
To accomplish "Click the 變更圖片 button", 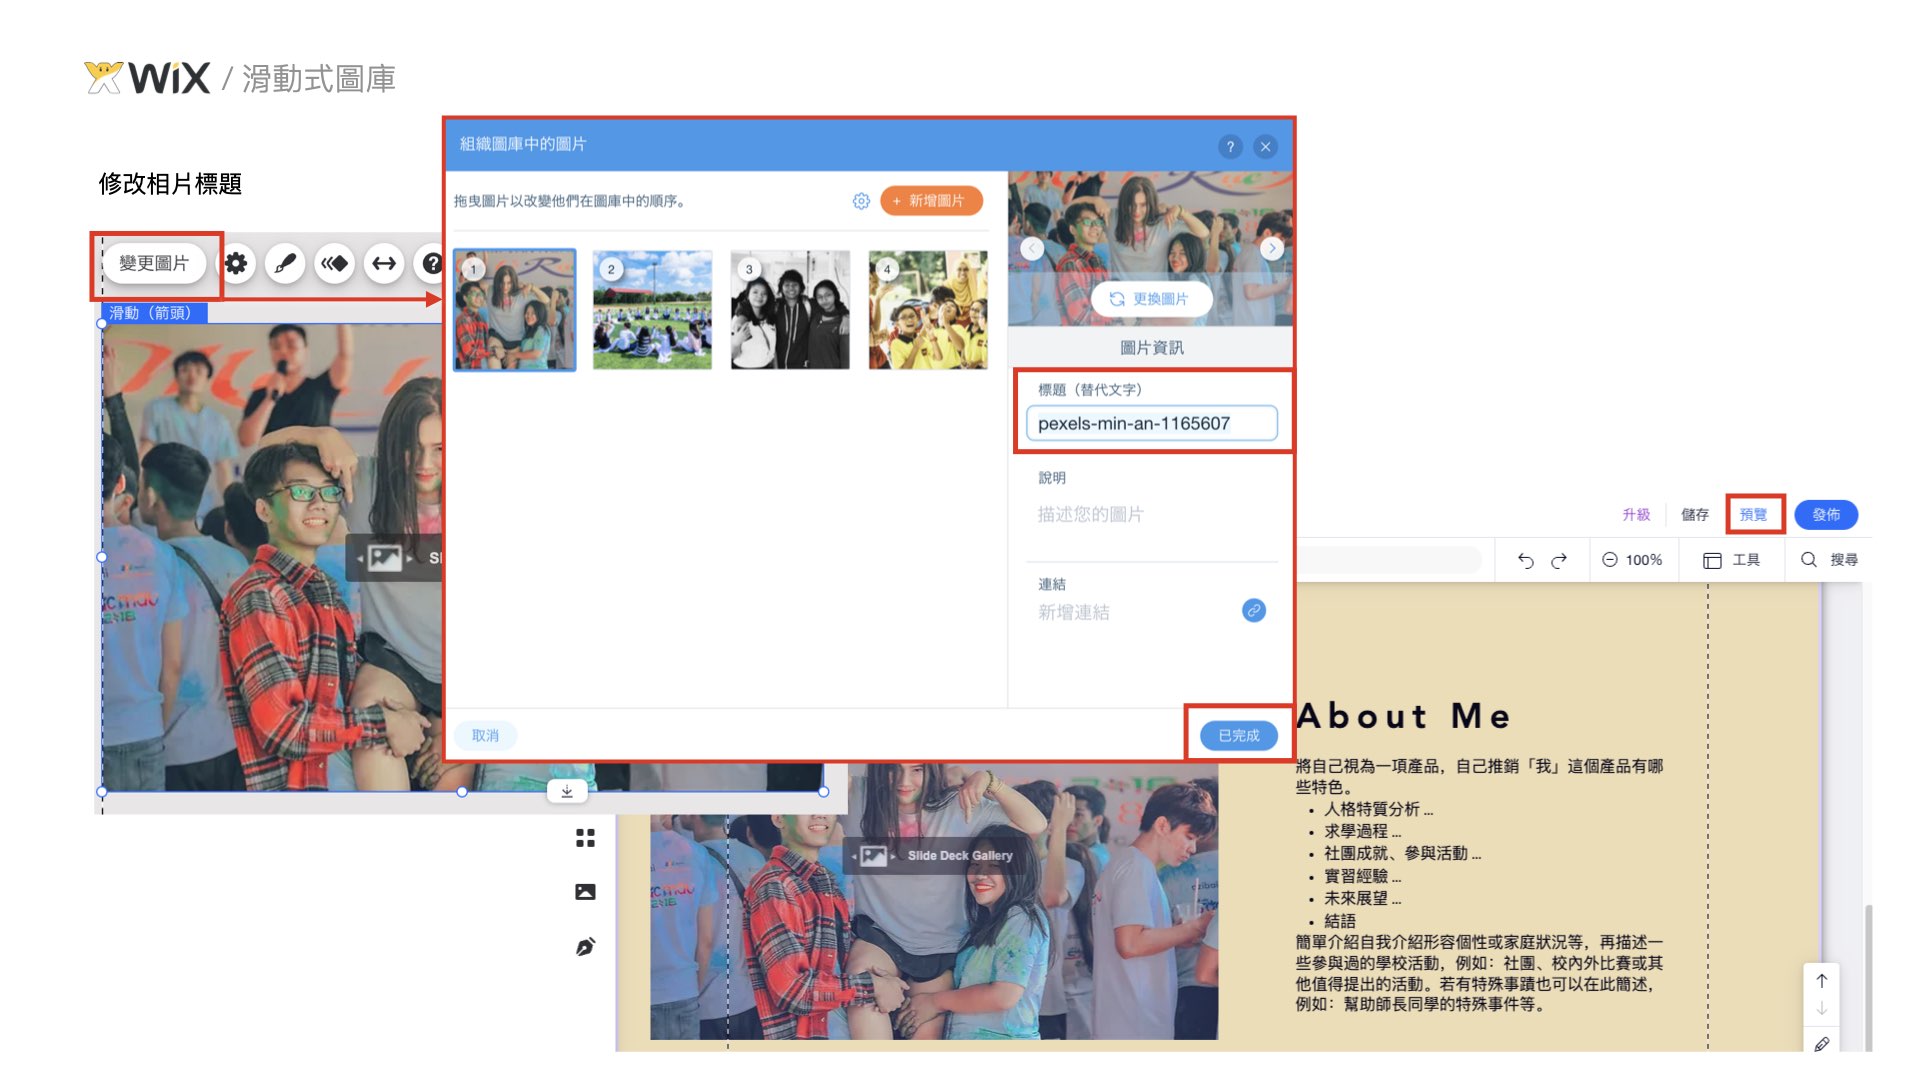I will pyautogui.click(x=154, y=263).
